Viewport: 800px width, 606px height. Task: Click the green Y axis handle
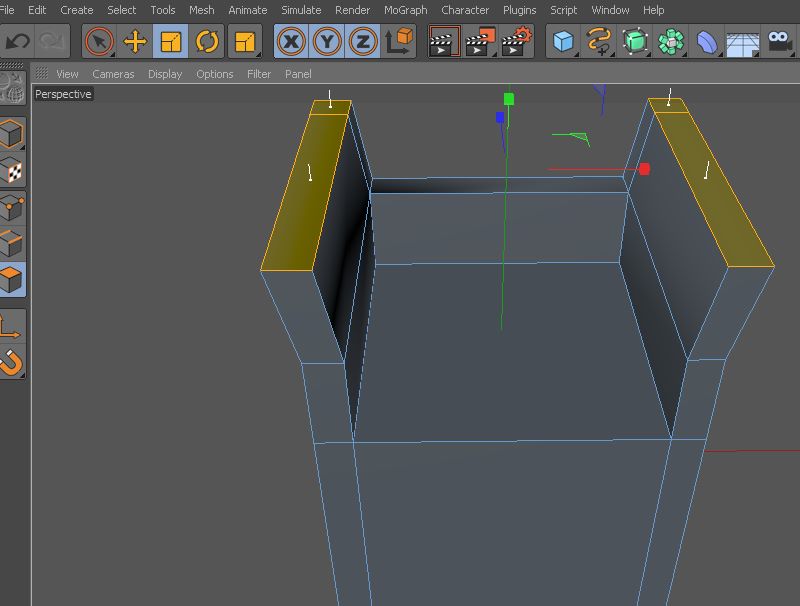pos(509,98)
